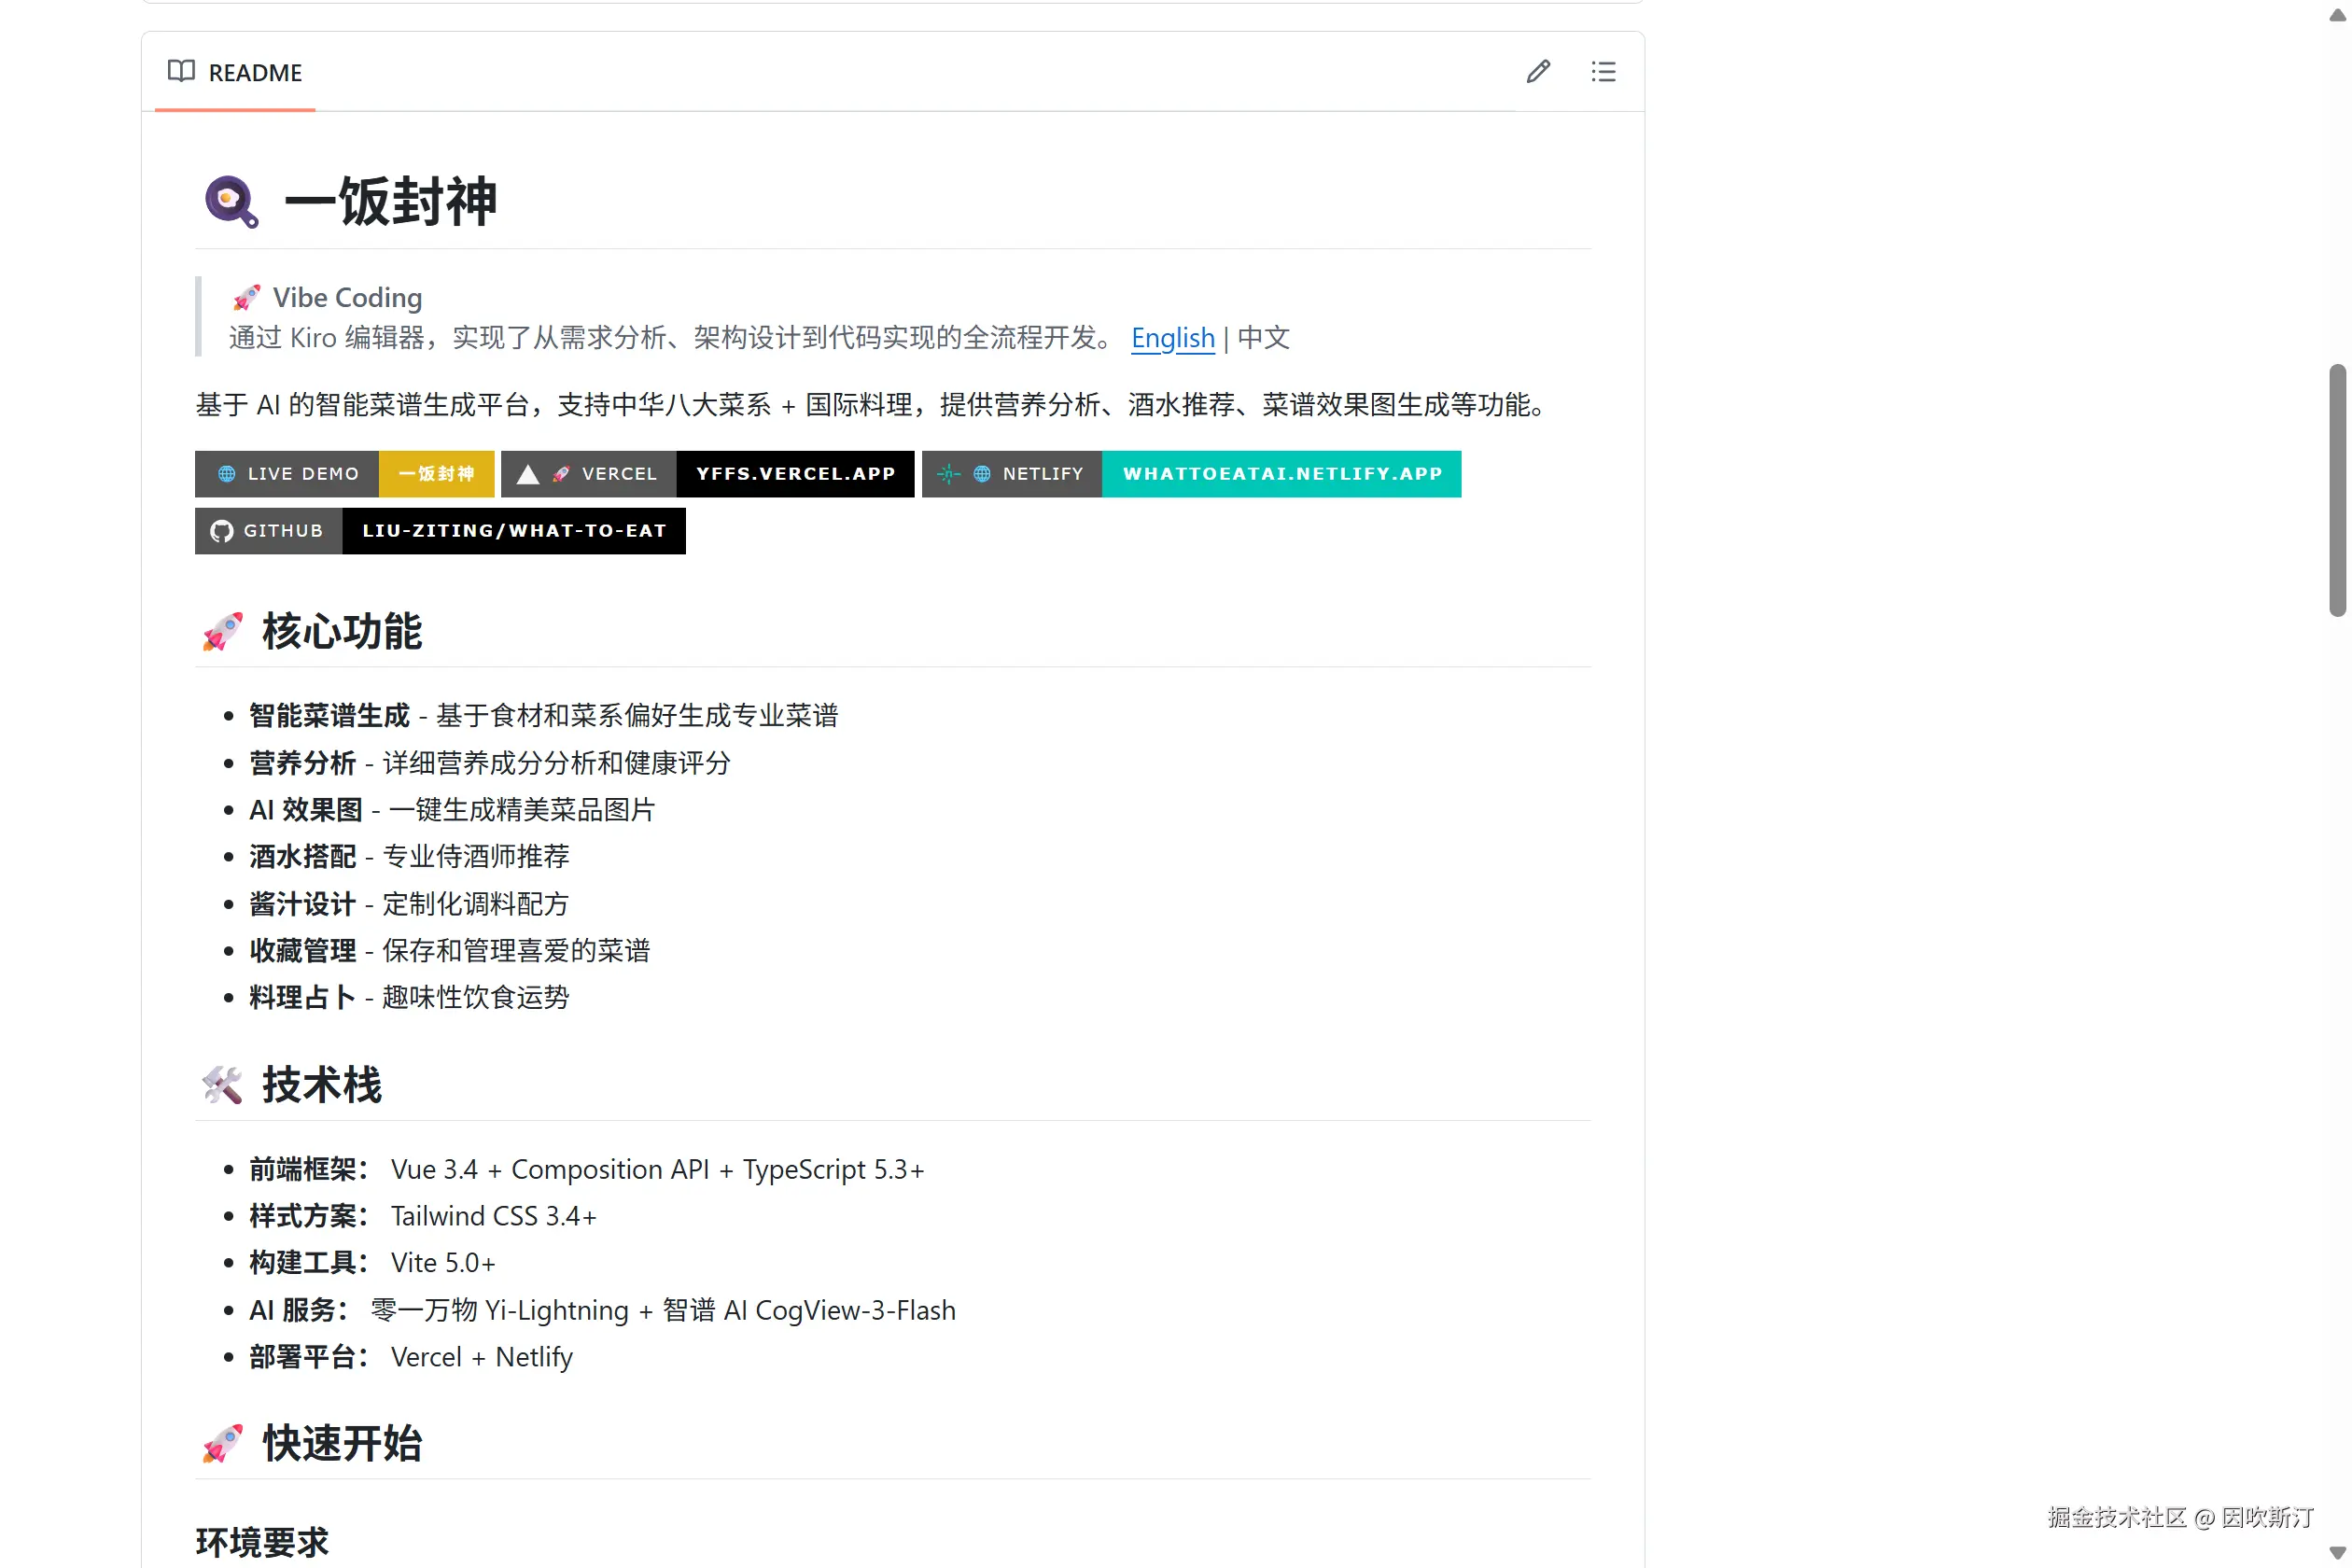The image size is (2352, 1568).
Task: Click the 构建工具 Vite 5.0+ line
Action: [372, 1263]
